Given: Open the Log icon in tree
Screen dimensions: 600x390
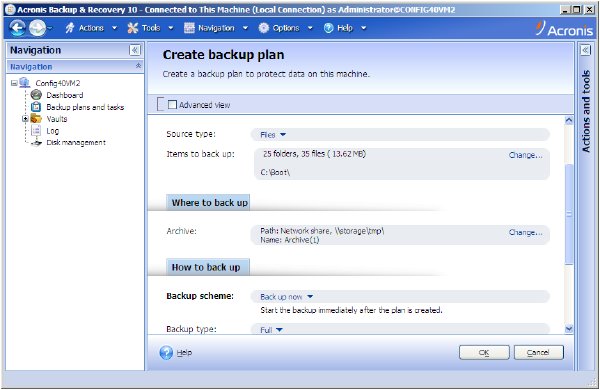Looking at the screenshot, I should coord(36,131).
